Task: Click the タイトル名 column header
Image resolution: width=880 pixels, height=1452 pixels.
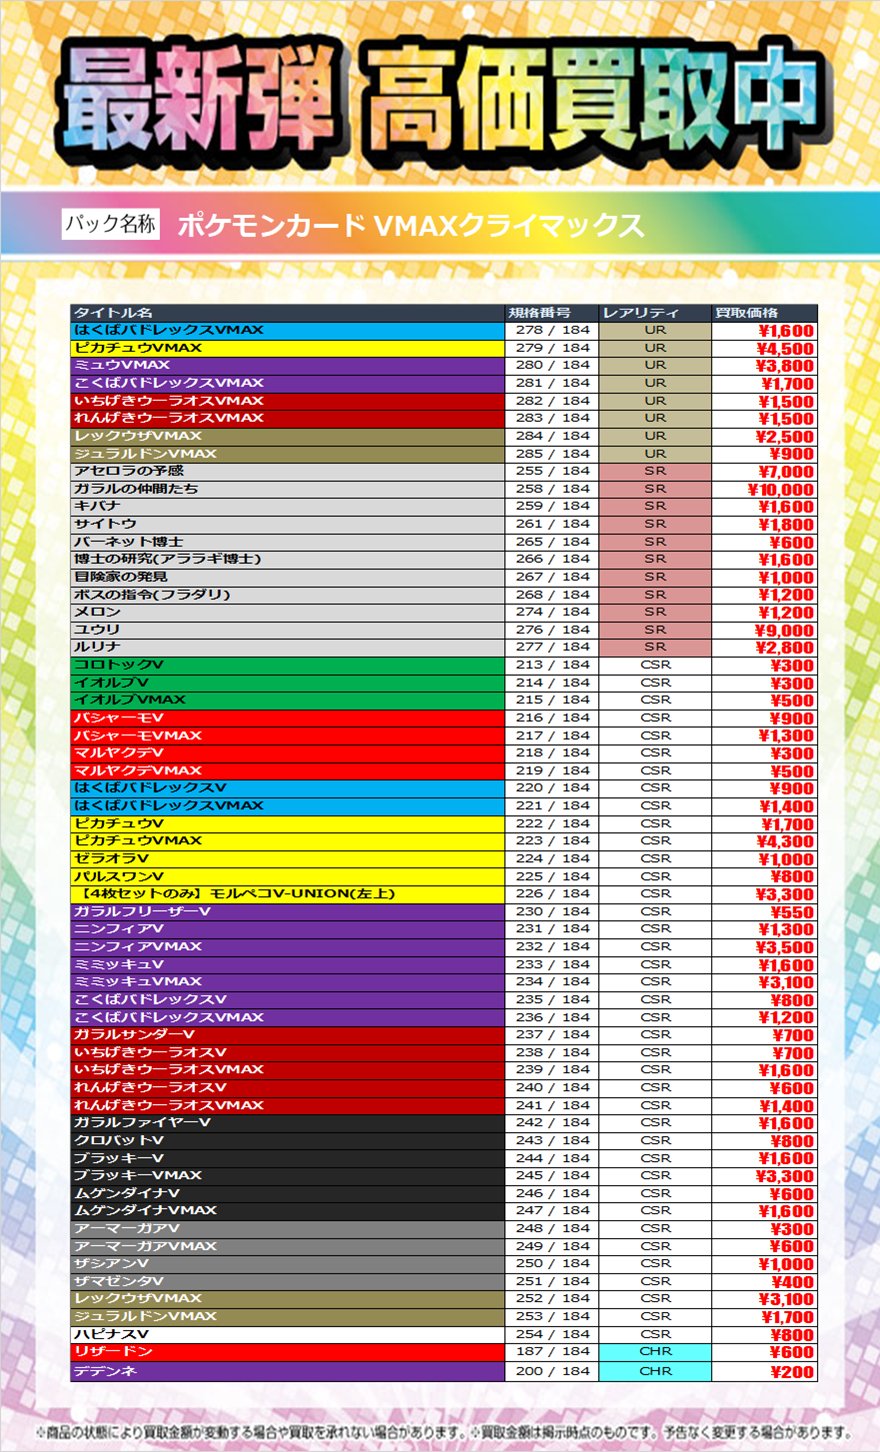Action: click(x=288, y=313)
